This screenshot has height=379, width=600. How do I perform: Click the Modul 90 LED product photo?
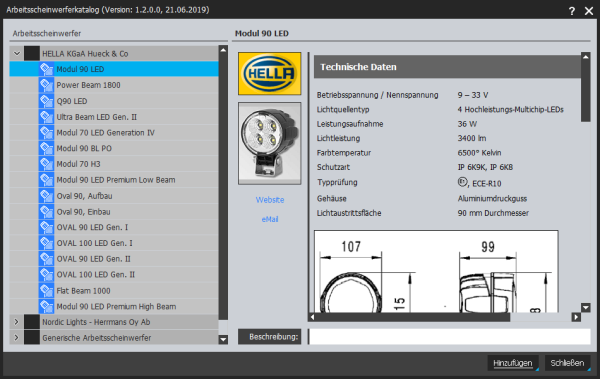tap(270, 144)
